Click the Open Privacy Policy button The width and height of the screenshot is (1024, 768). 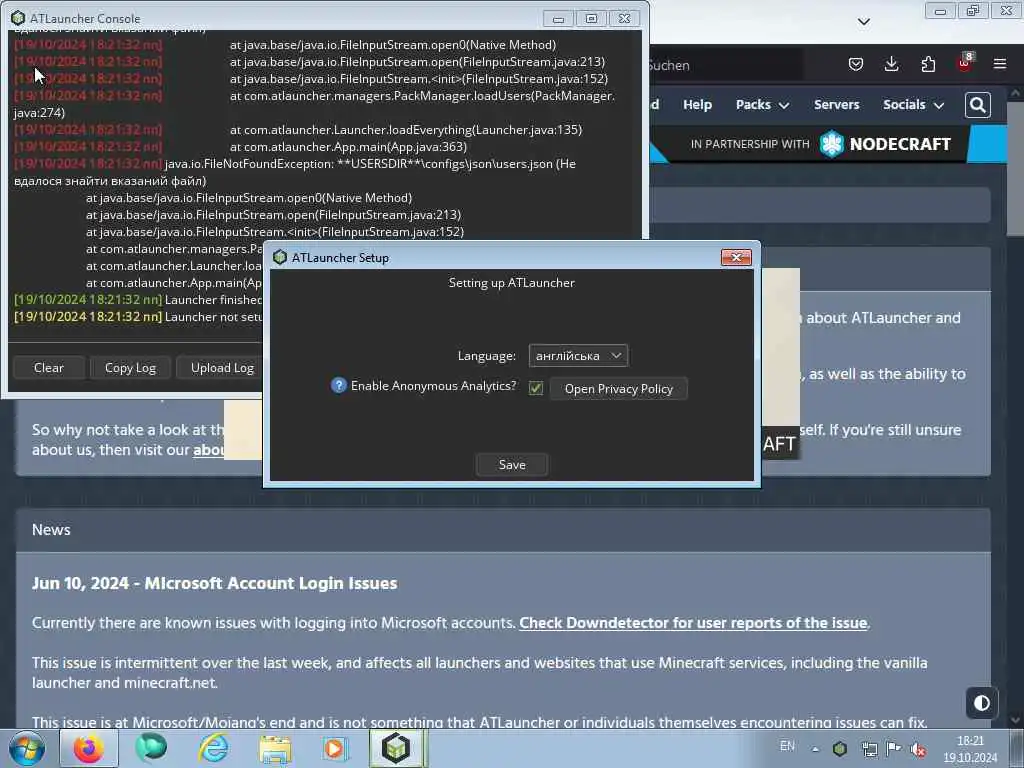[x=618, y=389]
